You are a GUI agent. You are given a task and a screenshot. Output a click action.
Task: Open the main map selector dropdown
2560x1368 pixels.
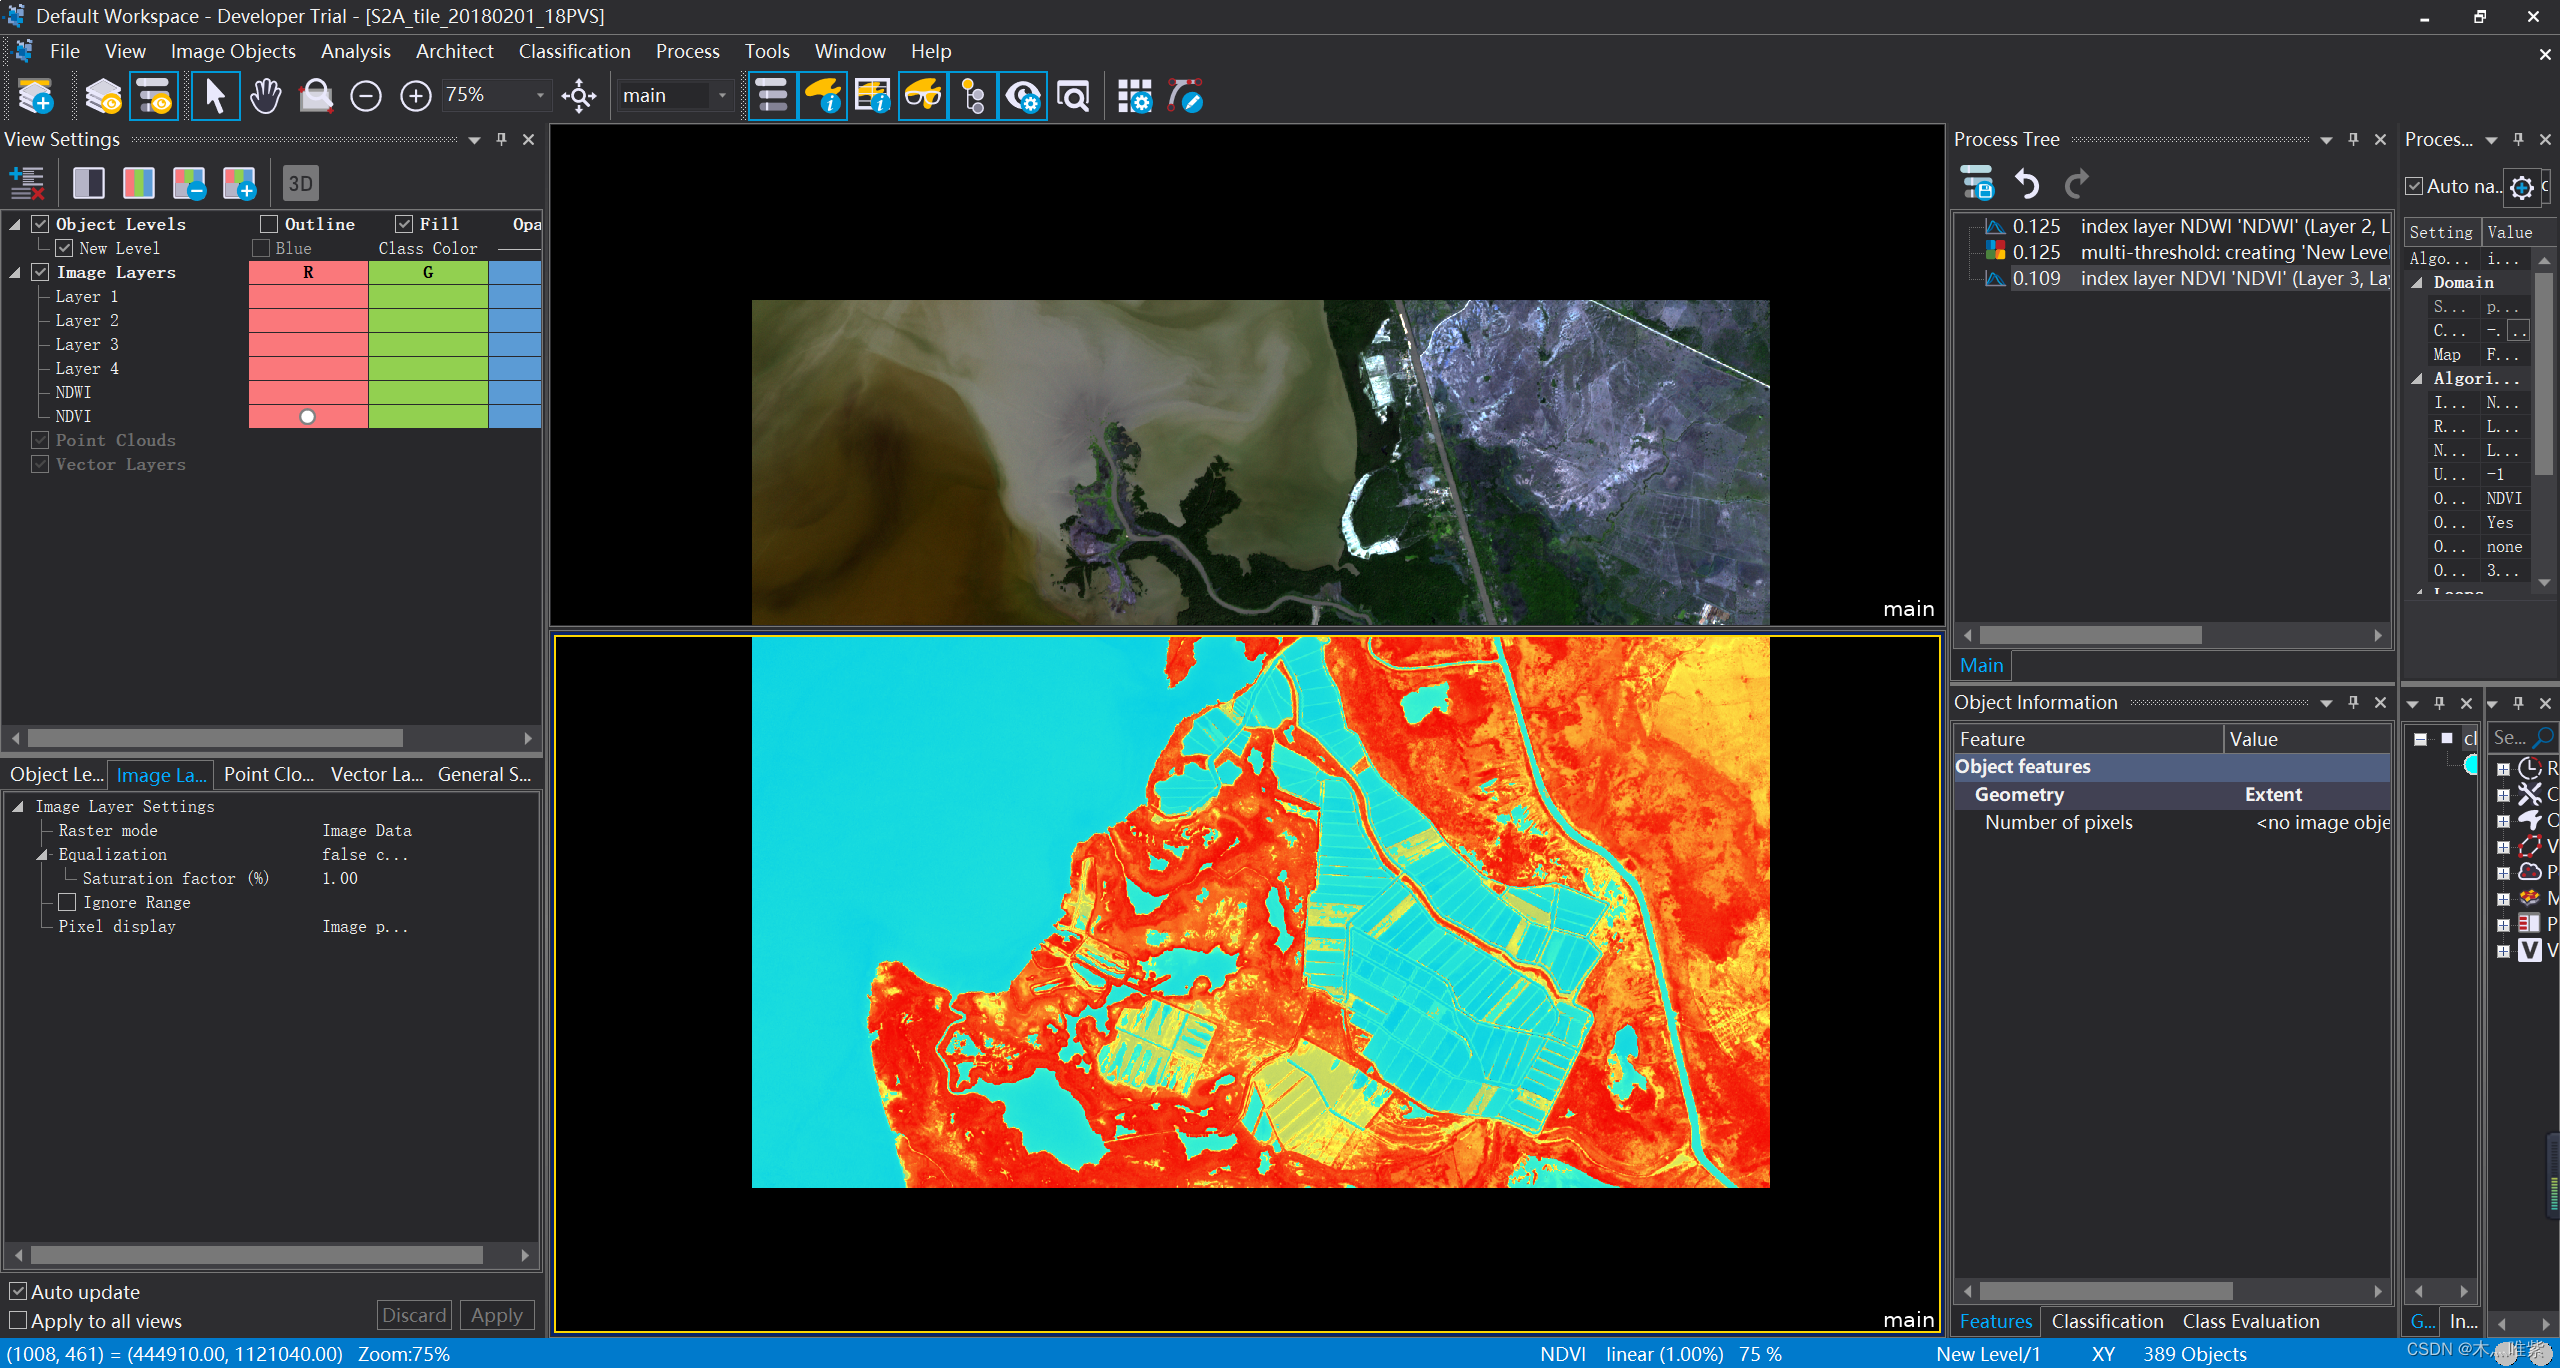tap(722, 95)
